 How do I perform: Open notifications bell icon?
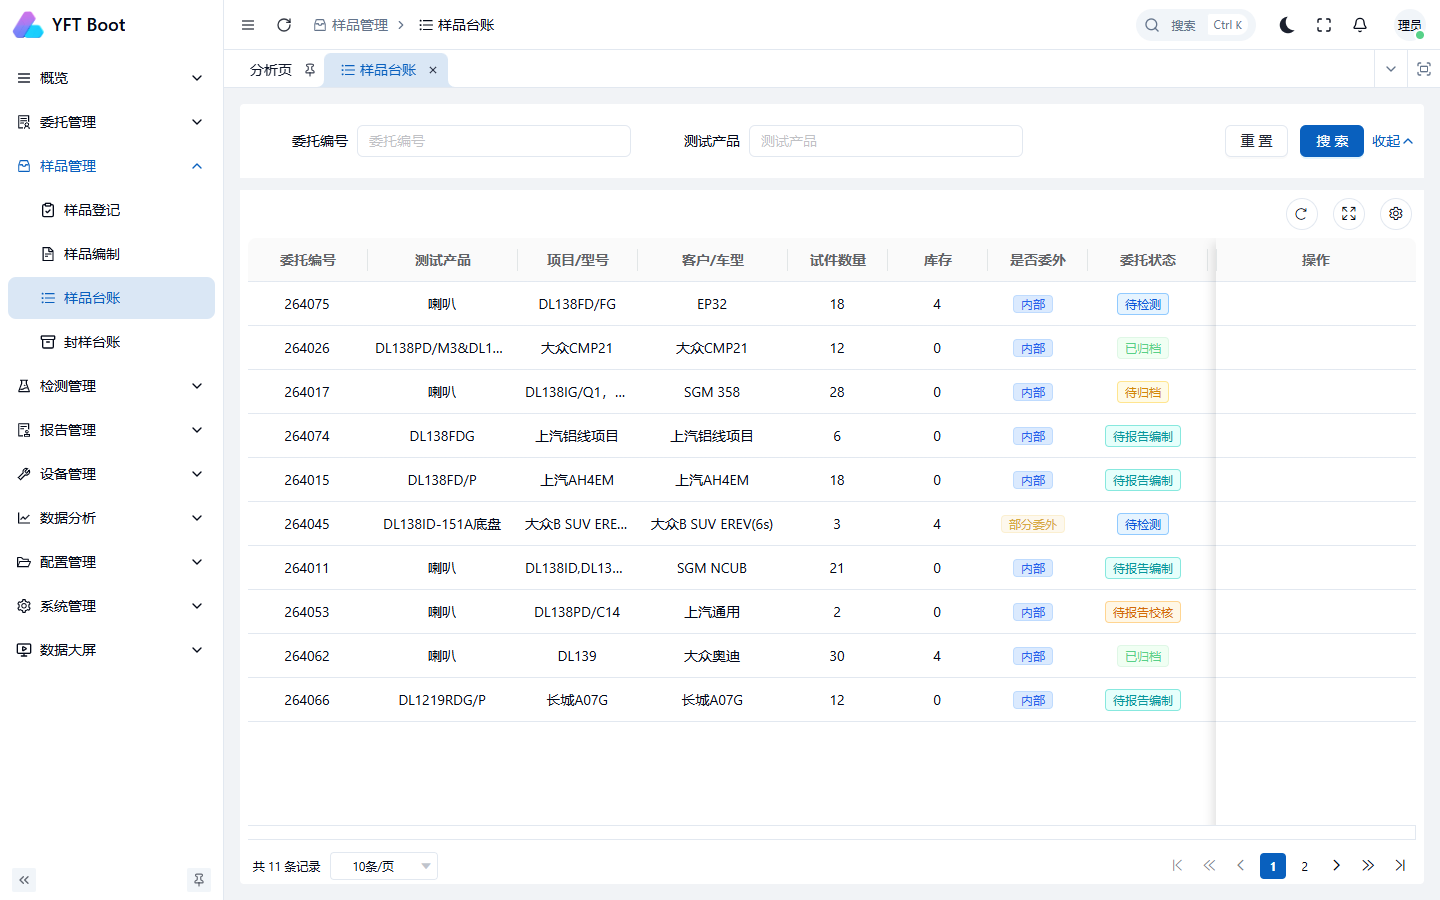[x=1360, y=25]
